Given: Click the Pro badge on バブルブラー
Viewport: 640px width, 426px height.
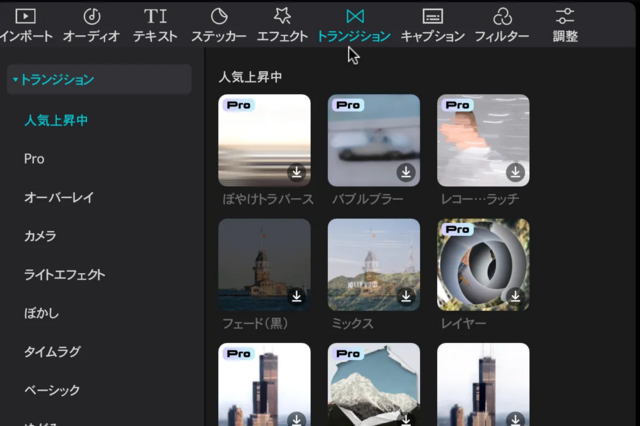Looking at the screenshot, I should 348,105.
